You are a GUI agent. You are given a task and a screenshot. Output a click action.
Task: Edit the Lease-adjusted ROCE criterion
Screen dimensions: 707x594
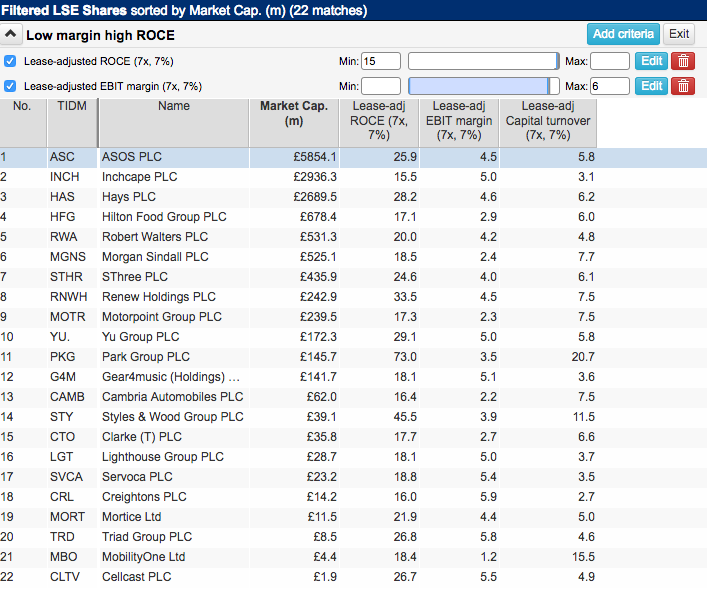651,61
